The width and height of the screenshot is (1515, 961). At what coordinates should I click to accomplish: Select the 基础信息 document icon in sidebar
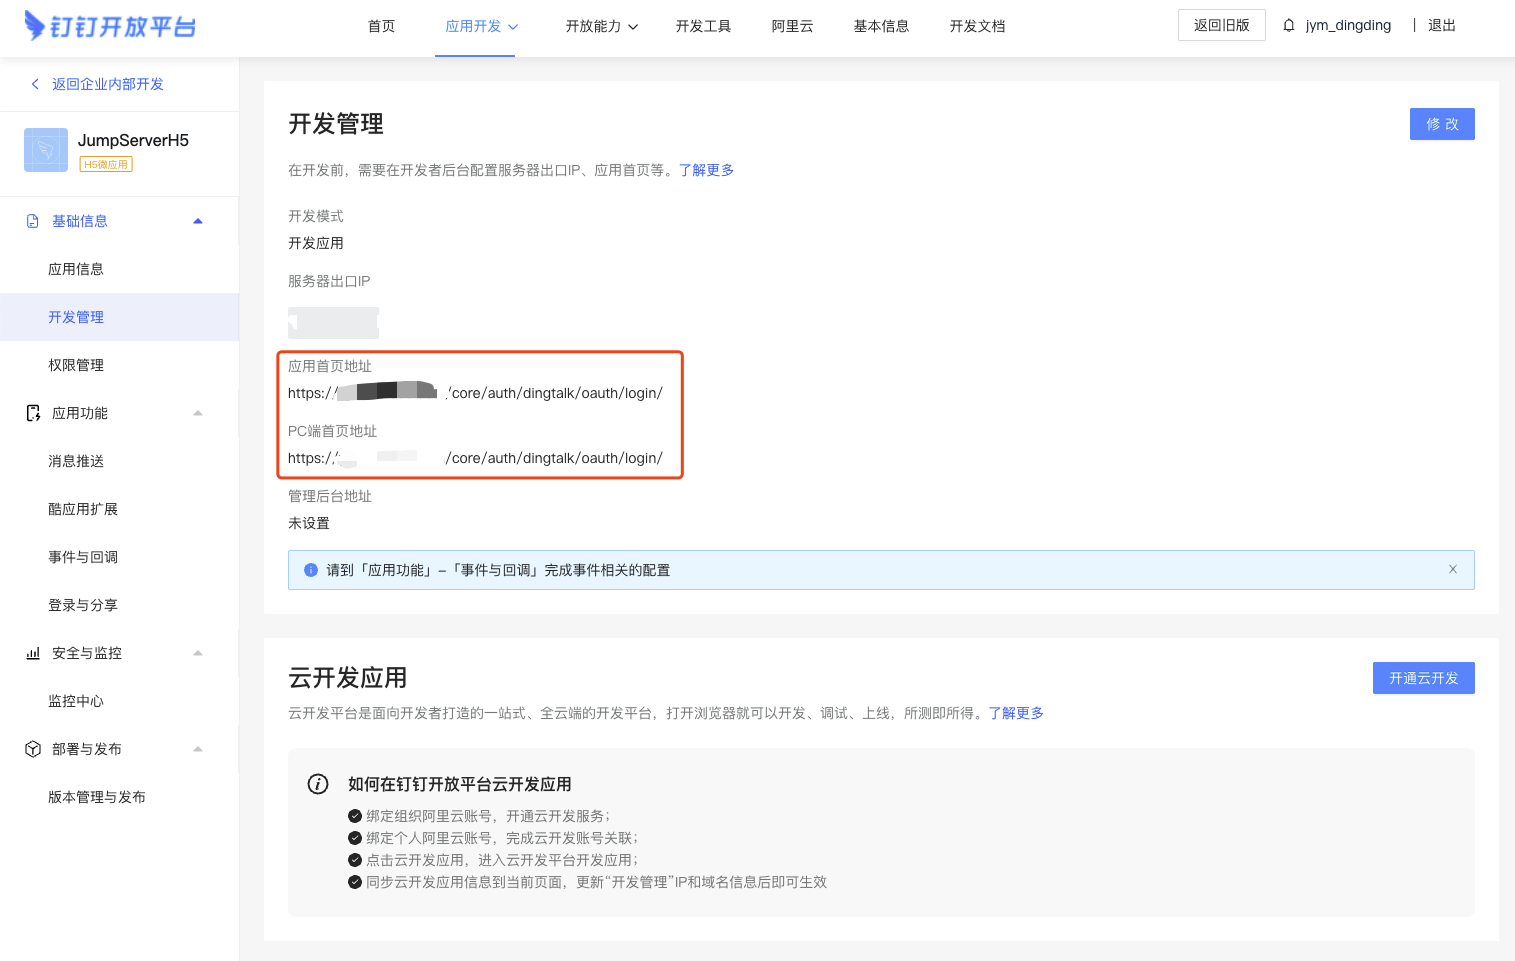pos(30,220)
